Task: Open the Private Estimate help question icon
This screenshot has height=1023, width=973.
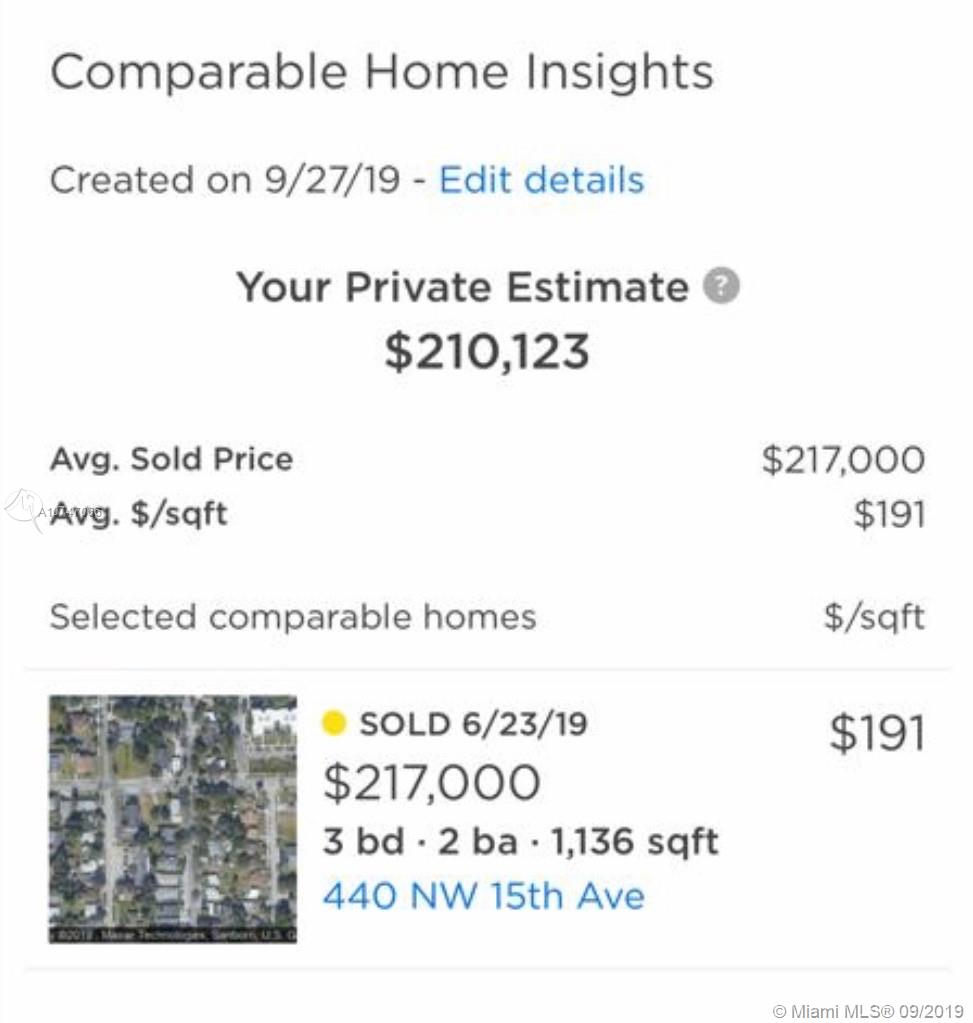Action: click(721, 287)
